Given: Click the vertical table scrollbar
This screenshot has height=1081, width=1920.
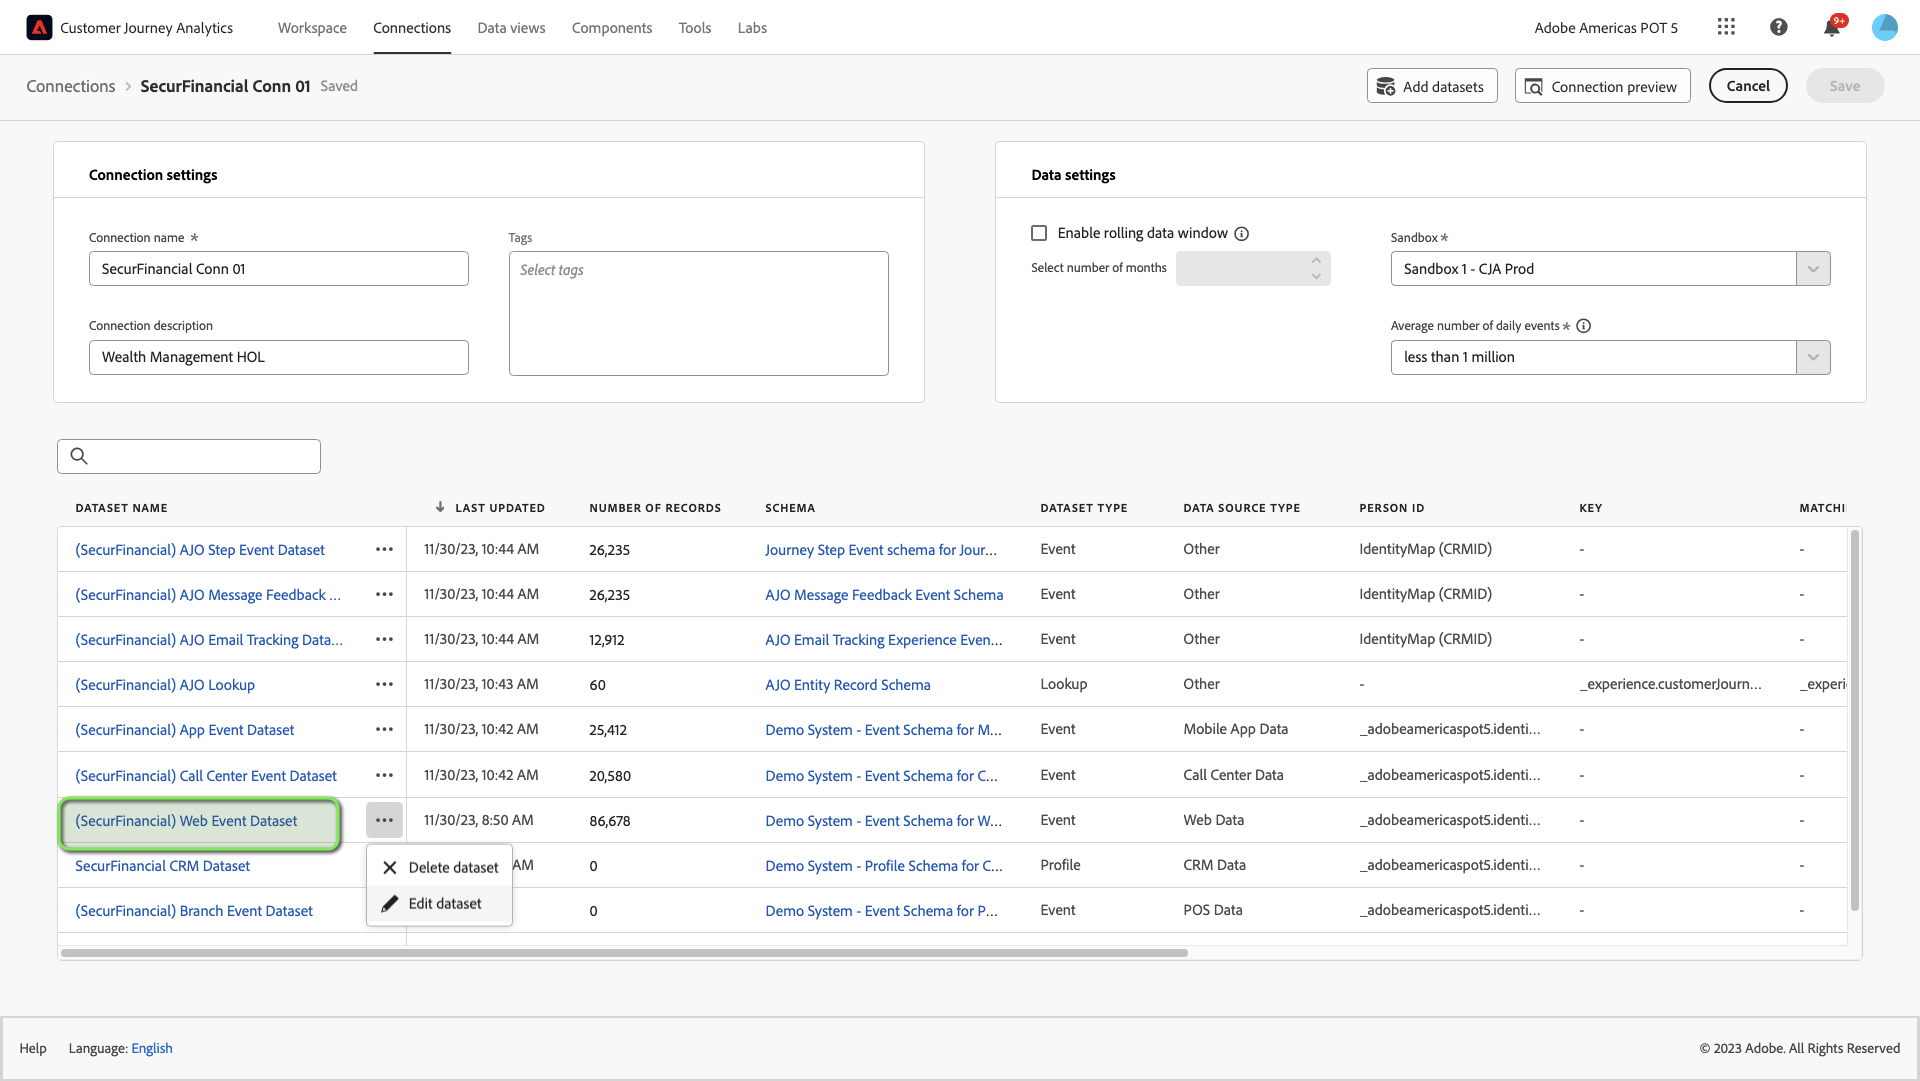Looking at the screenshot, I should pos(1855,720).
